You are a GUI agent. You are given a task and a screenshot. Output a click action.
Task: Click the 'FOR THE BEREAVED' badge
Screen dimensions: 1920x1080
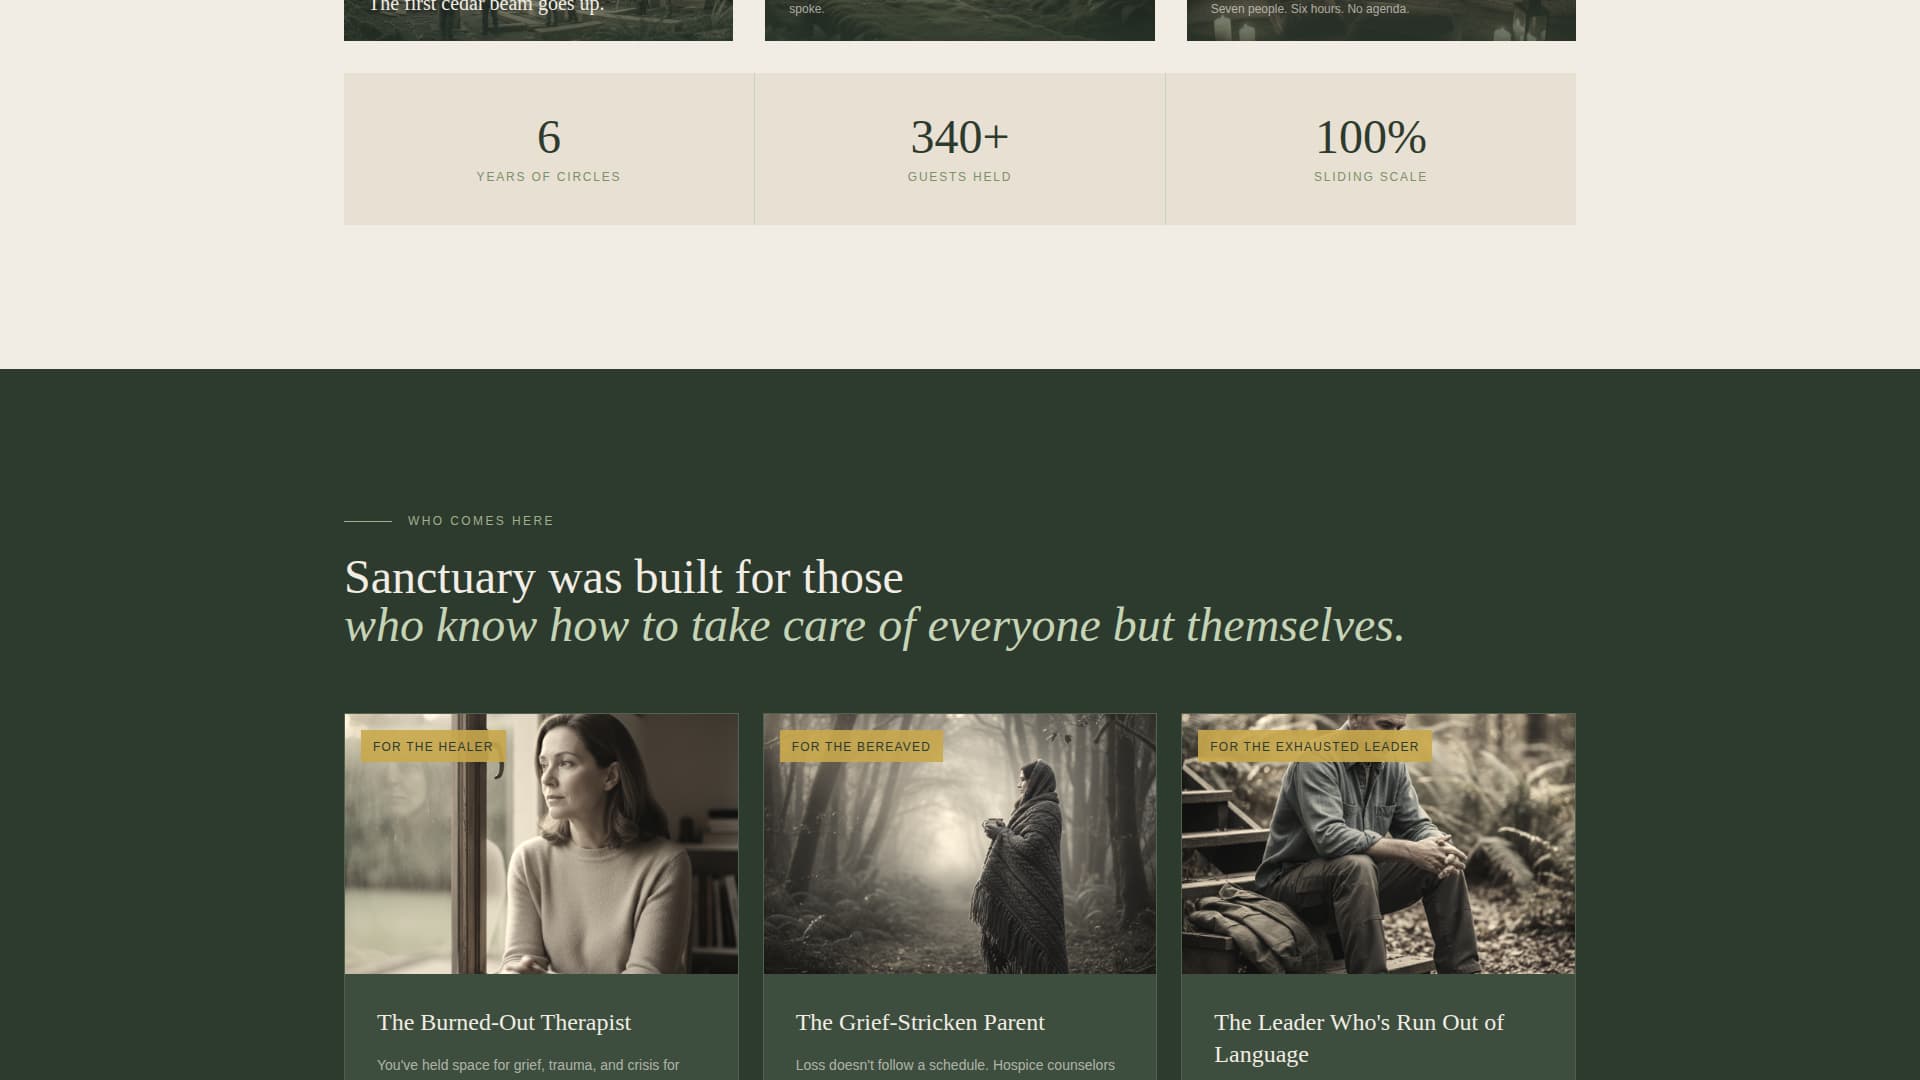click(x=860, y=746)
